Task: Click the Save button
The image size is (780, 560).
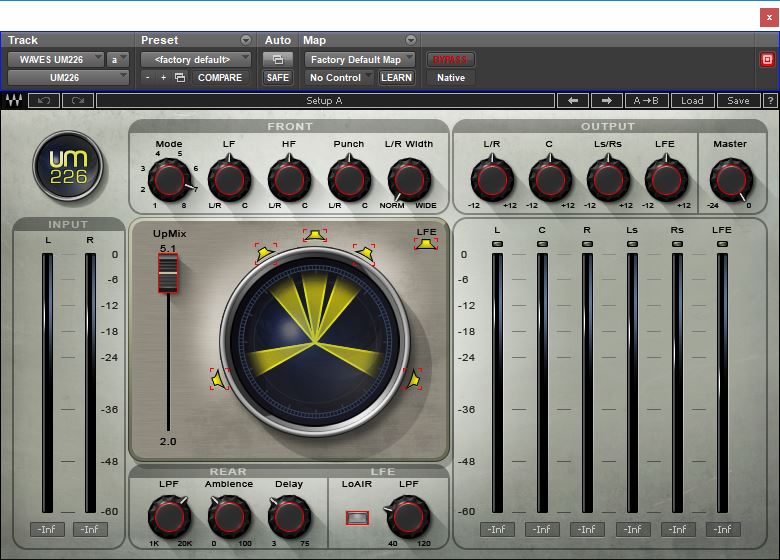Action: coord(738,100)
